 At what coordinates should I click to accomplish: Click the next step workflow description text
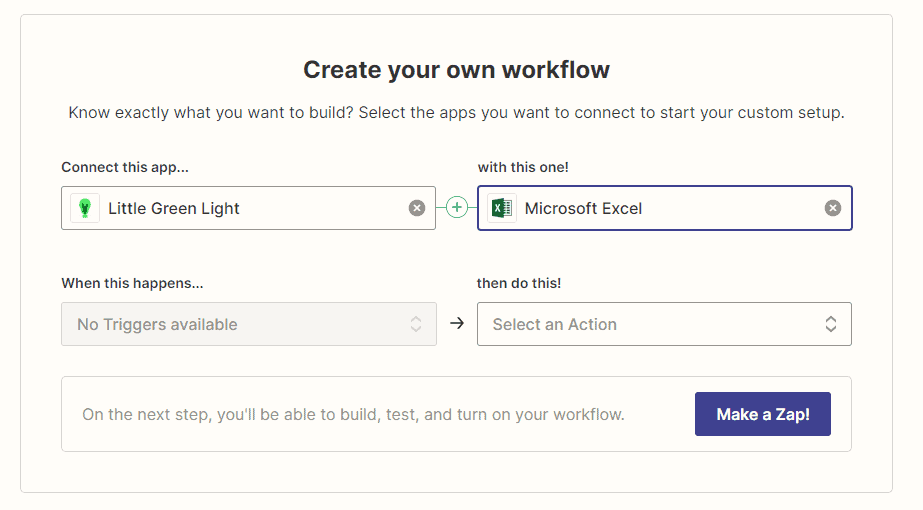click(353, 415)
